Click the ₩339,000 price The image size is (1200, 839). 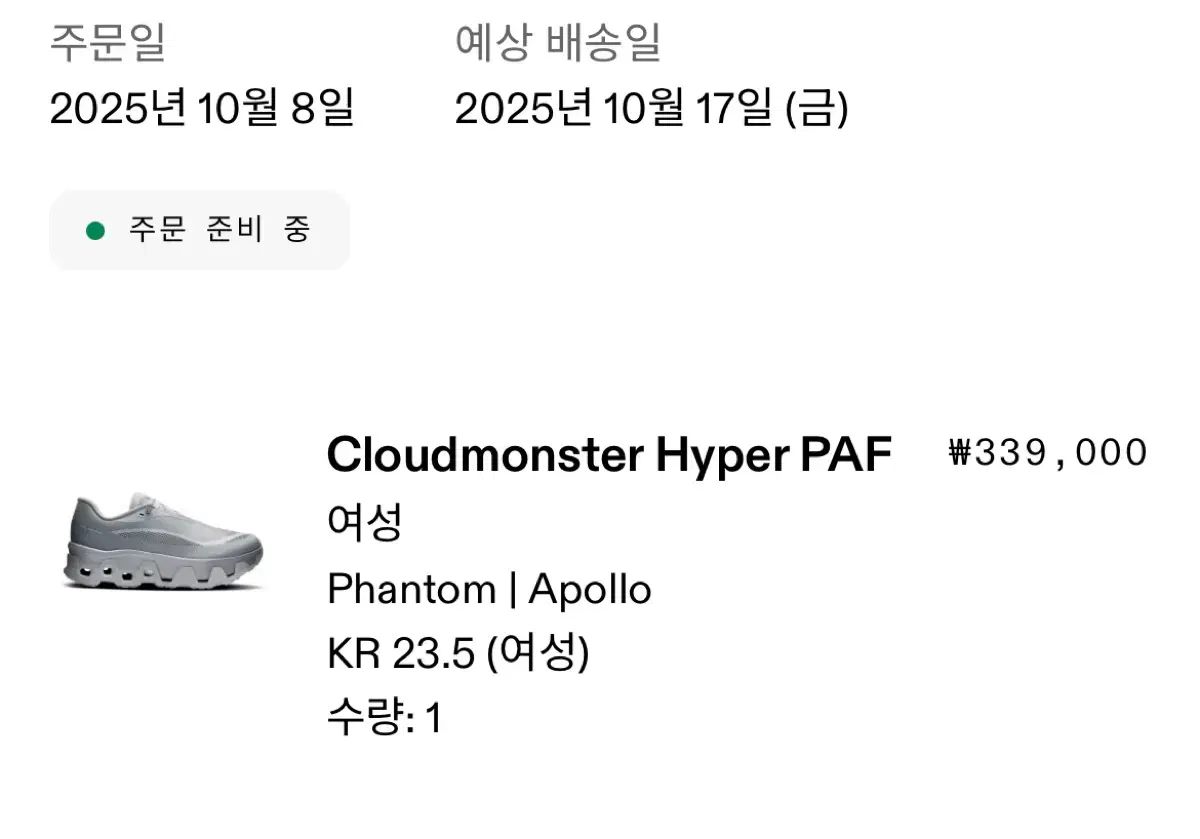[1047, 453]
